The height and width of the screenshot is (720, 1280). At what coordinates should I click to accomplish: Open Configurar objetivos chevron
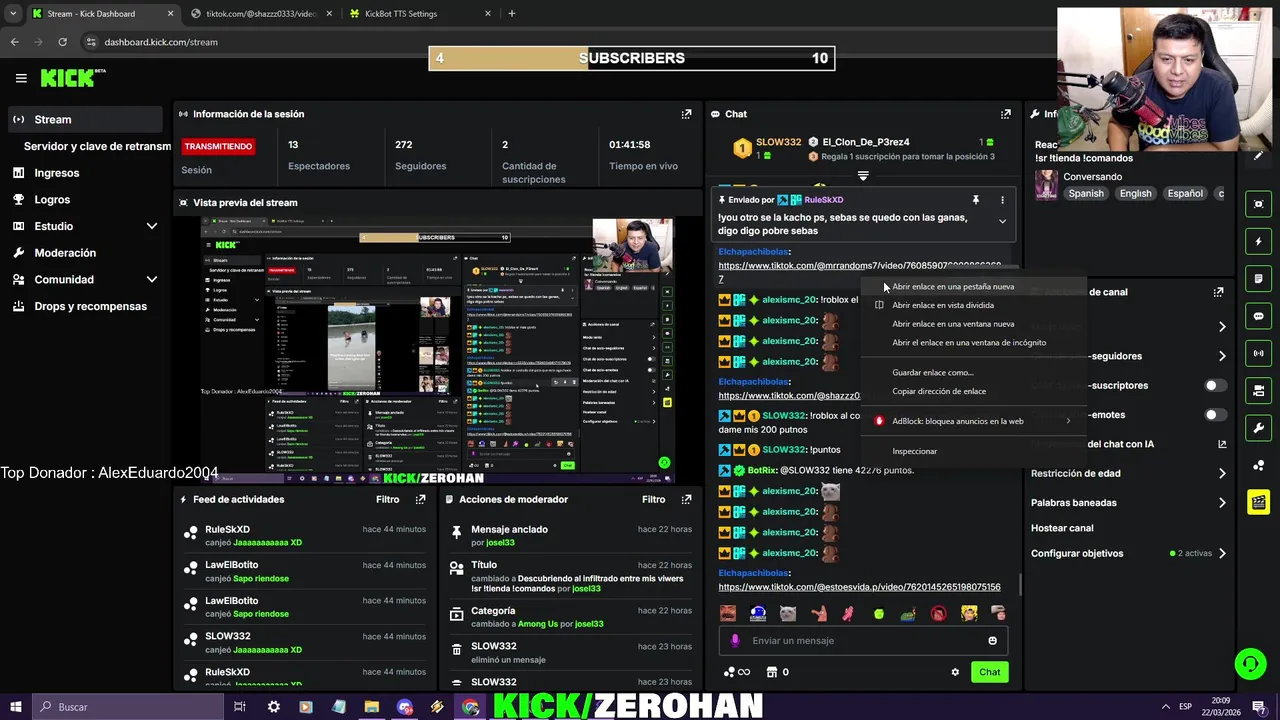(1222, 554)
